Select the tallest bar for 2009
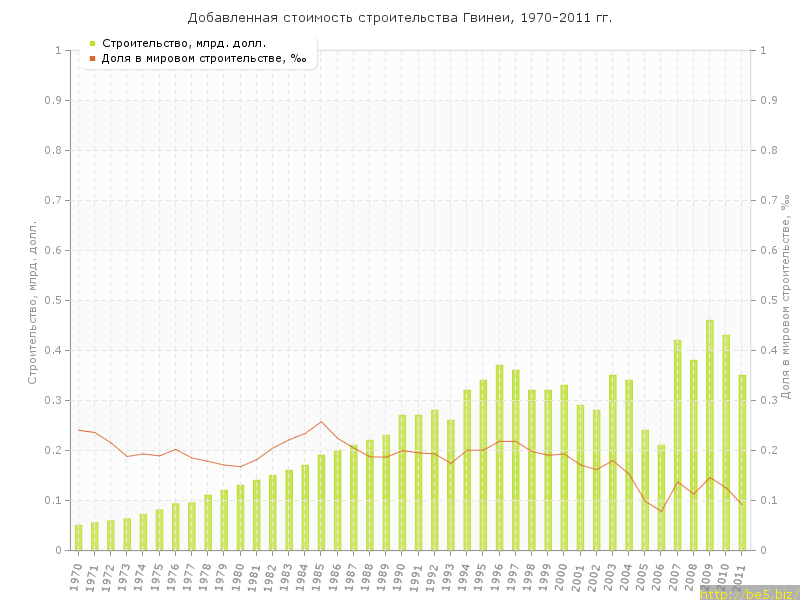This screenshot has width=800, height=600. [x=710, y=435]
